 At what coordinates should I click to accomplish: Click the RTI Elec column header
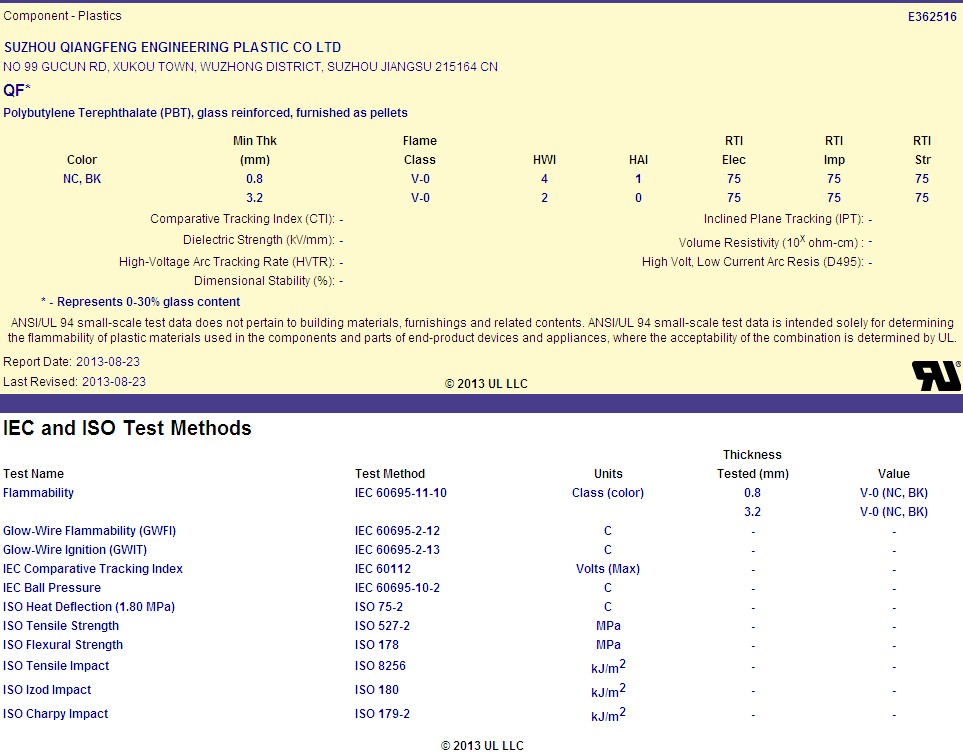[x=733, y=150]
